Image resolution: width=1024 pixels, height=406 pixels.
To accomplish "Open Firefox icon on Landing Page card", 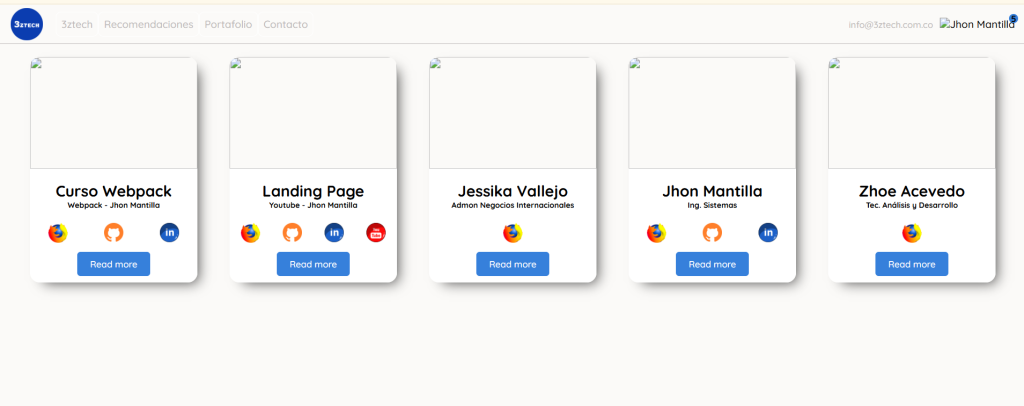I will click(x=251, y=233).
